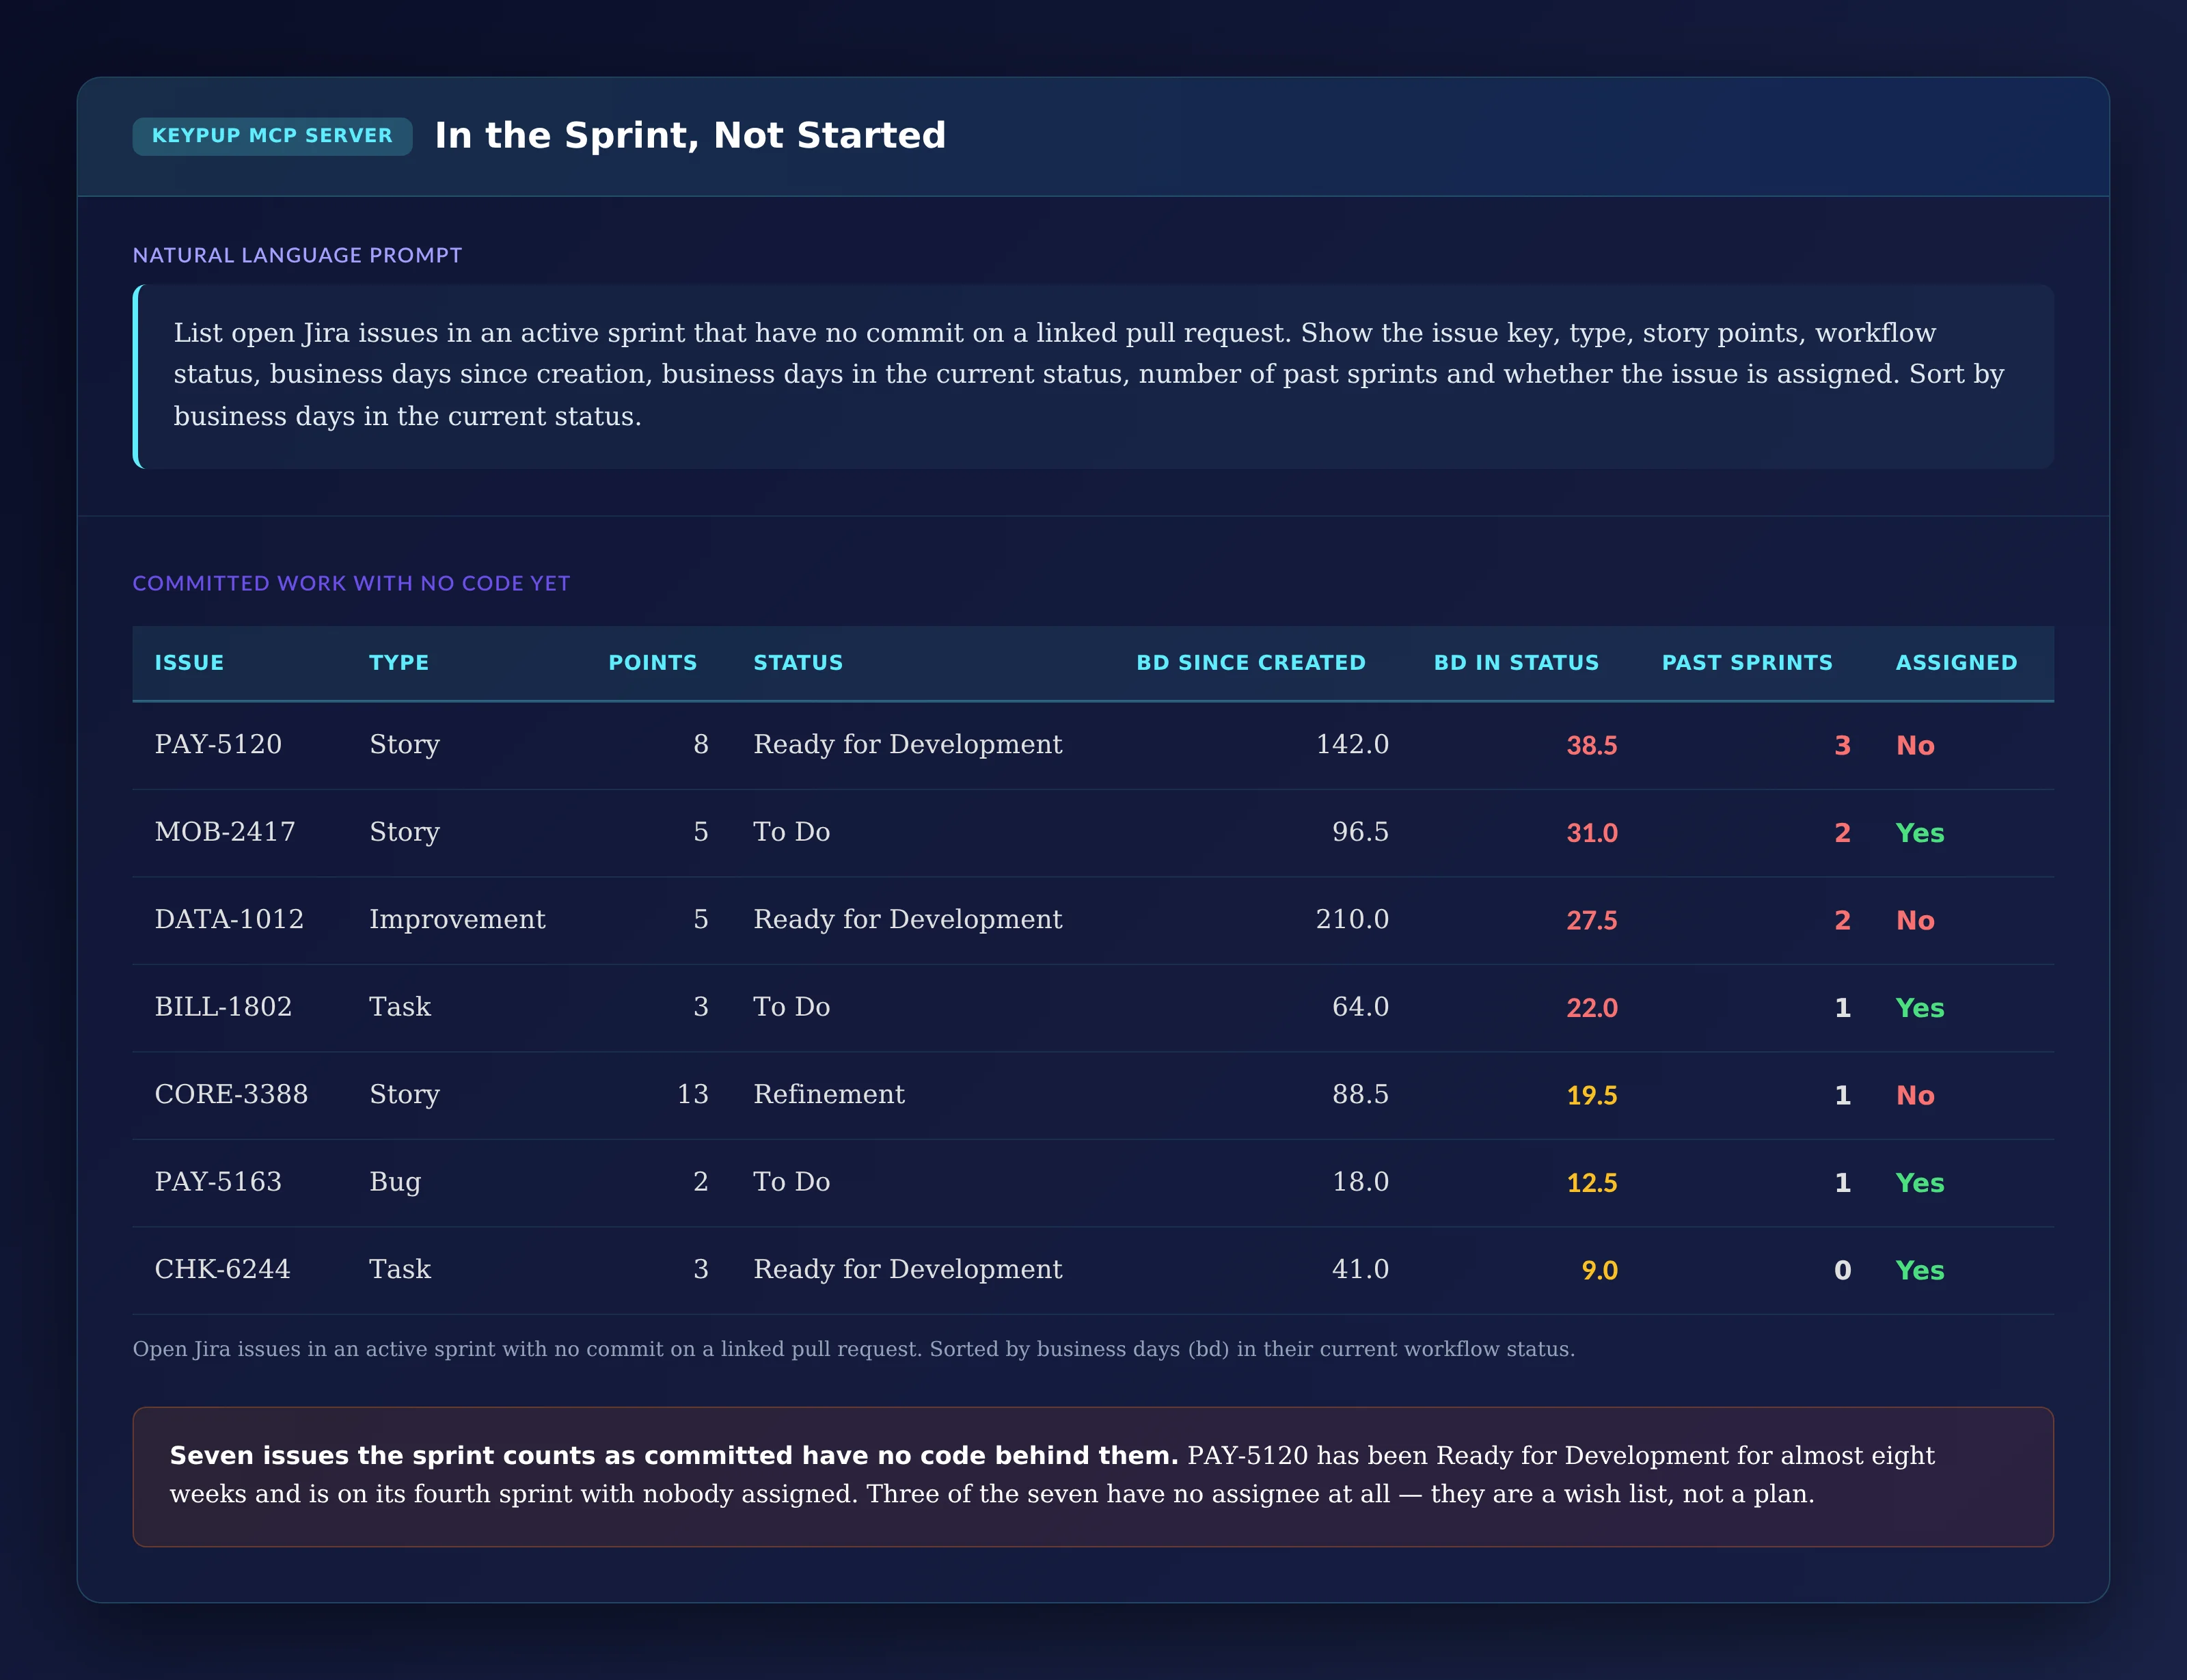The height and width of the screenshot is (1680, 2187).
Task: Click the 38.5 BD in status value
Action: [x=1592, y=746]
